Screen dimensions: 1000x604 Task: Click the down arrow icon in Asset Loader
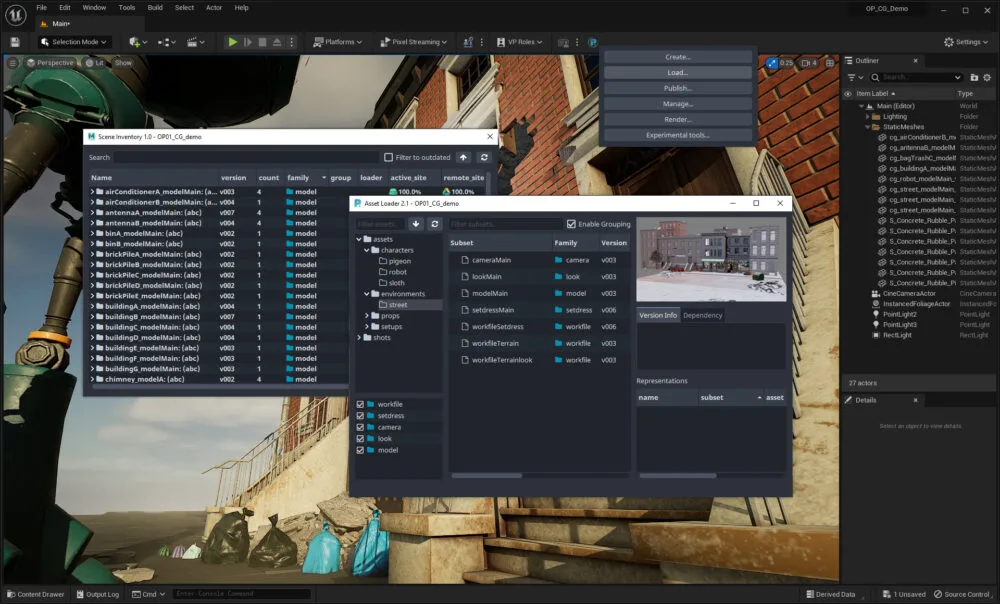coord(416,224)
